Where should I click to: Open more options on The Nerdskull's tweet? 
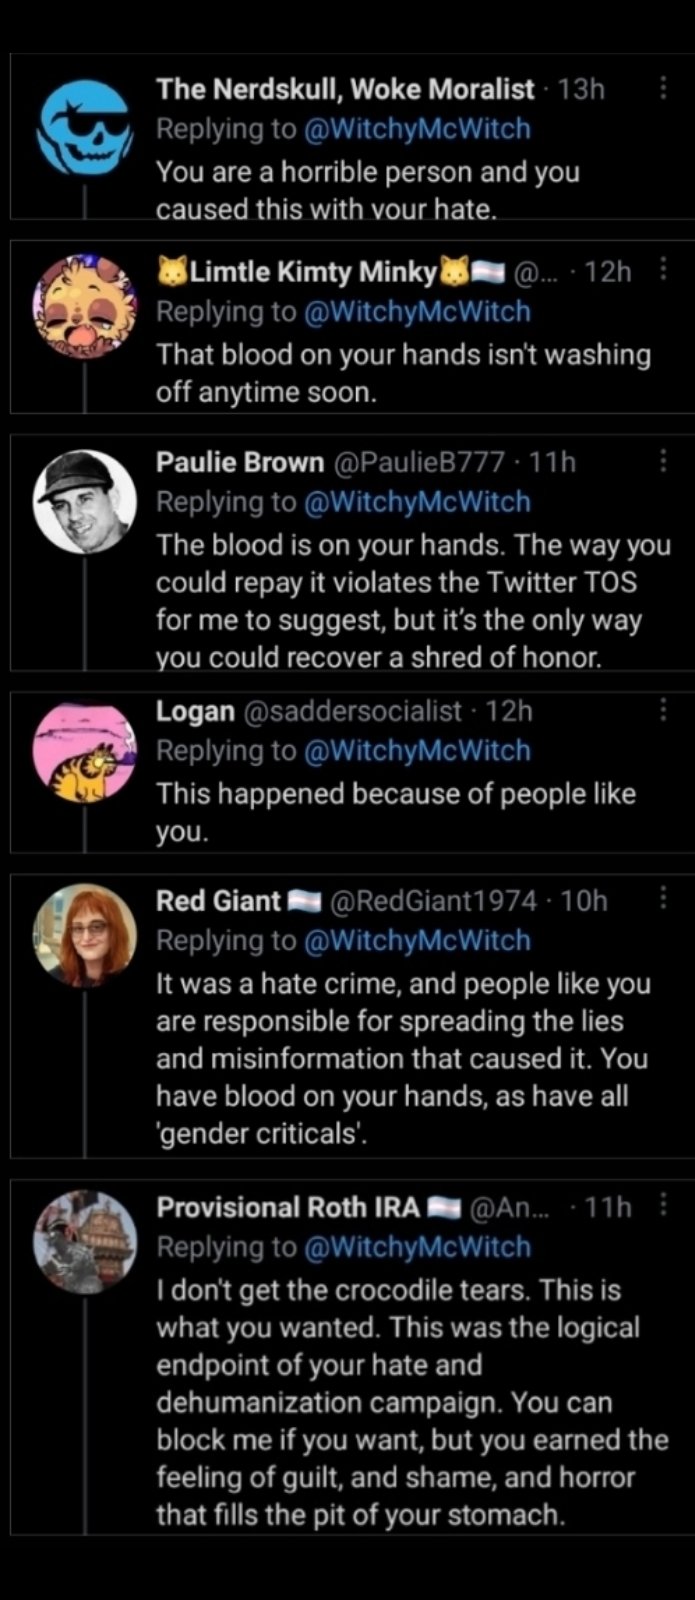(663, 88)
